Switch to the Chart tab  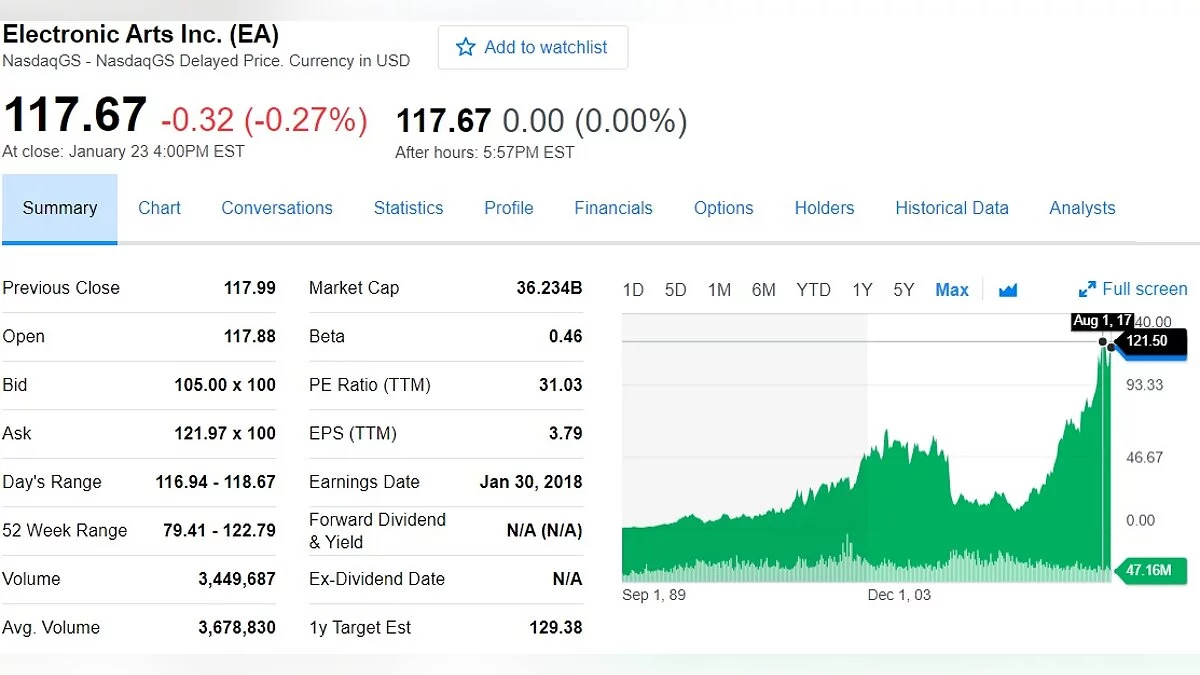click(159, 208)
